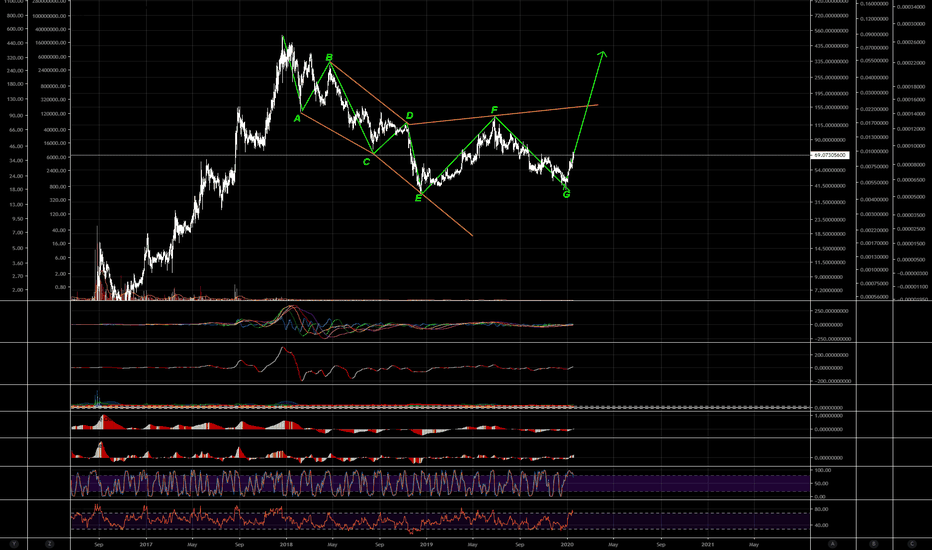
Task: Click the 2400.00 value on left scale
Action: click(x=57, y=171)
